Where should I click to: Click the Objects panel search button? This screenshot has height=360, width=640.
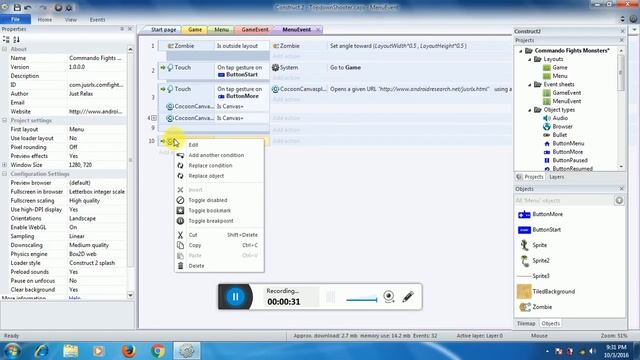tap(619, 200)
